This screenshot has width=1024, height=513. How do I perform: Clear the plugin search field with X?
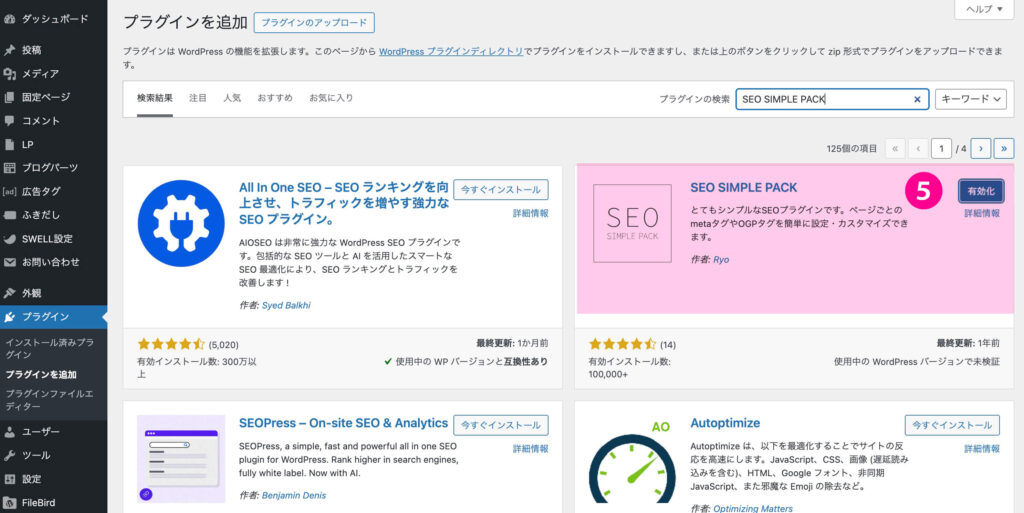tap(917, 99)
